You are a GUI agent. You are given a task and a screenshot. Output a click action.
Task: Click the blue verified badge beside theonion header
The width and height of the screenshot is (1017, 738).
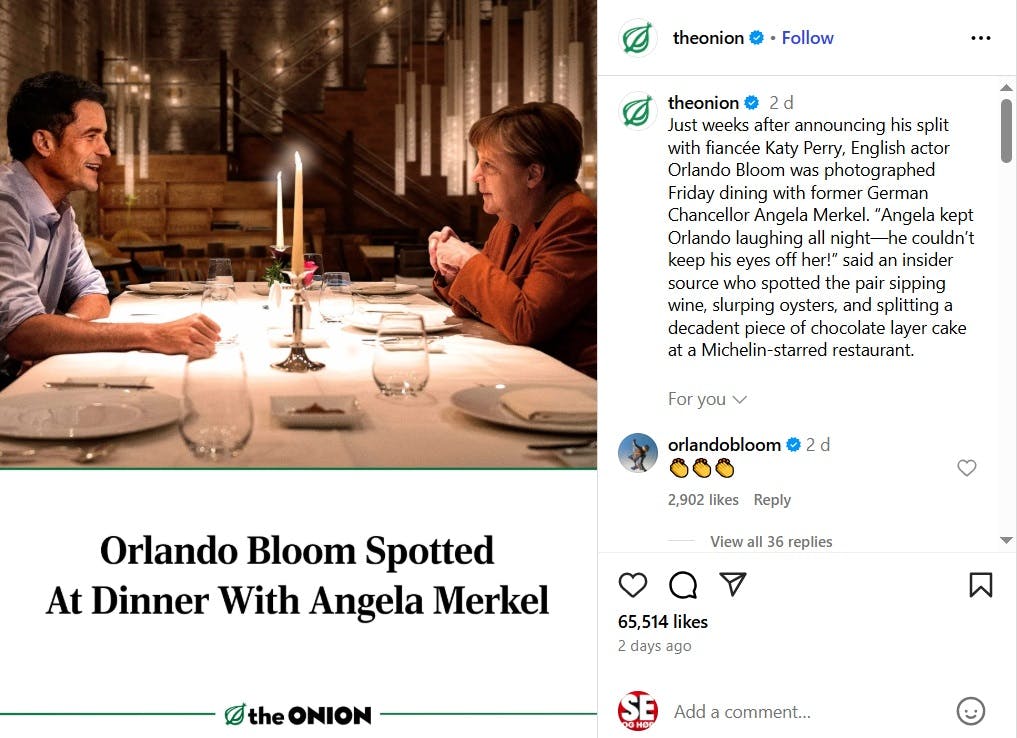[x=756, y=38]
